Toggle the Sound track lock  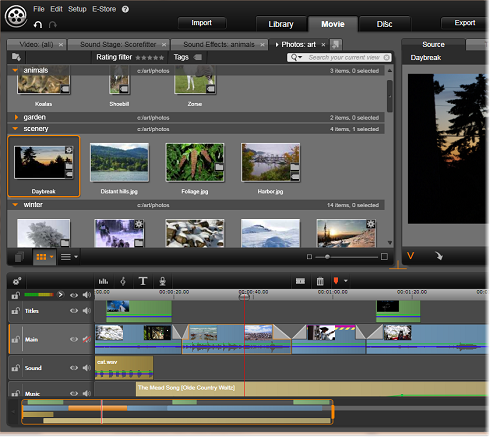coord(15,368)
